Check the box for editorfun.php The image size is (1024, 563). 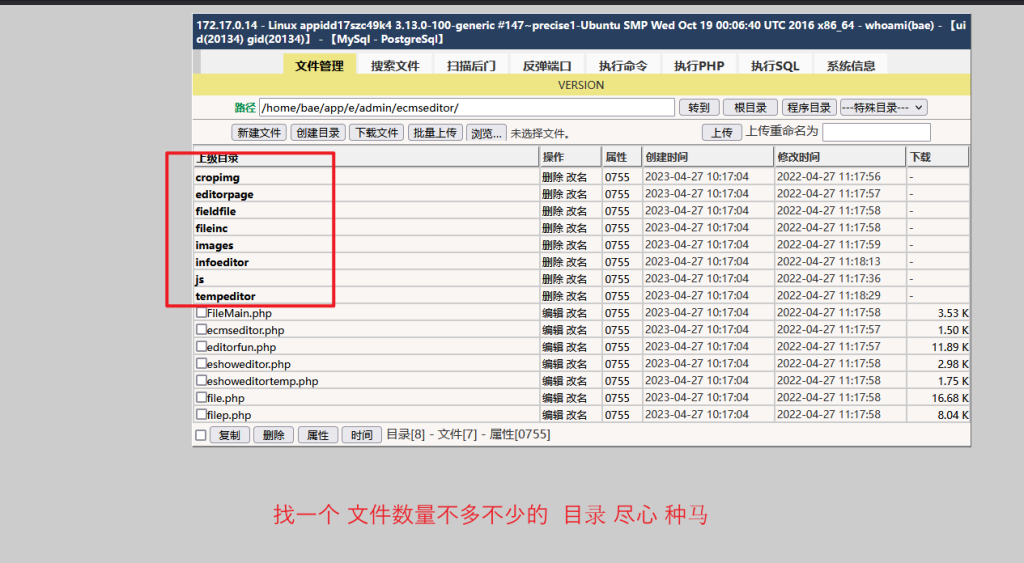201,347
